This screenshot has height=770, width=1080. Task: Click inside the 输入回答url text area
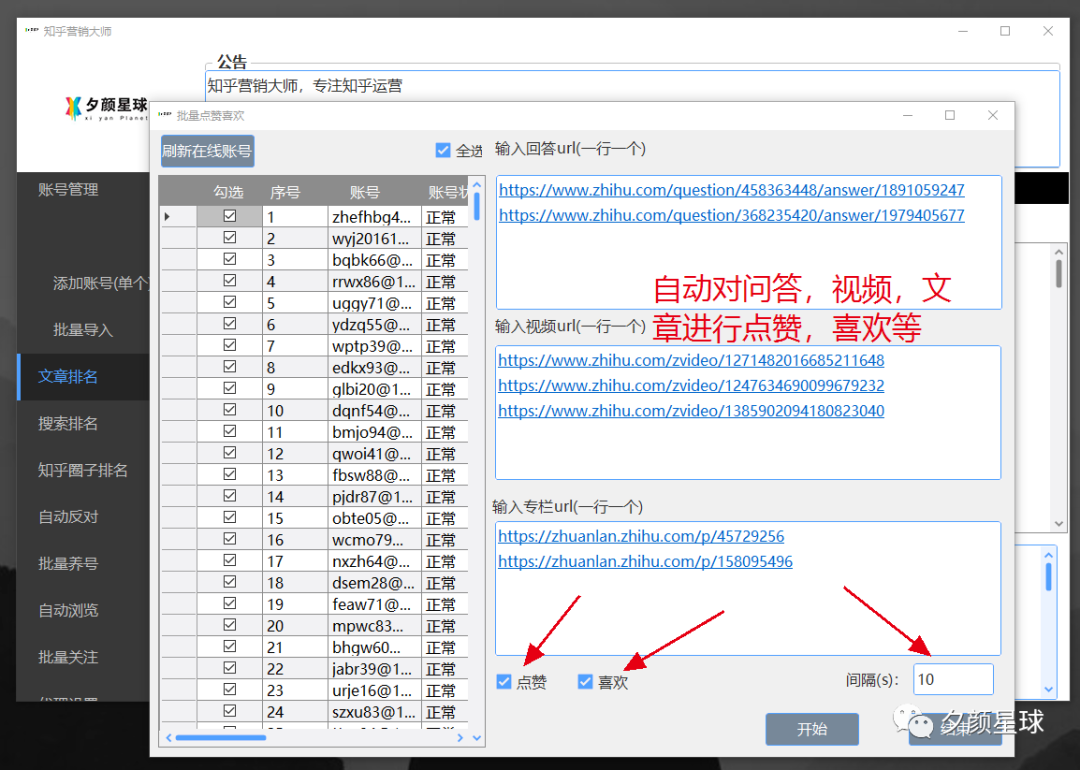pos(749,242)
